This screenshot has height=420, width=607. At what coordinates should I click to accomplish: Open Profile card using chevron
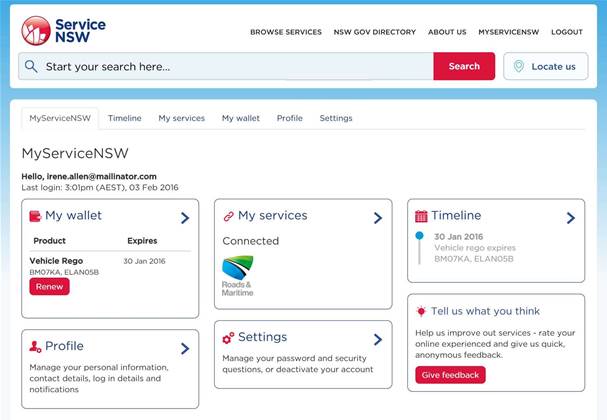tap(185, 348)
